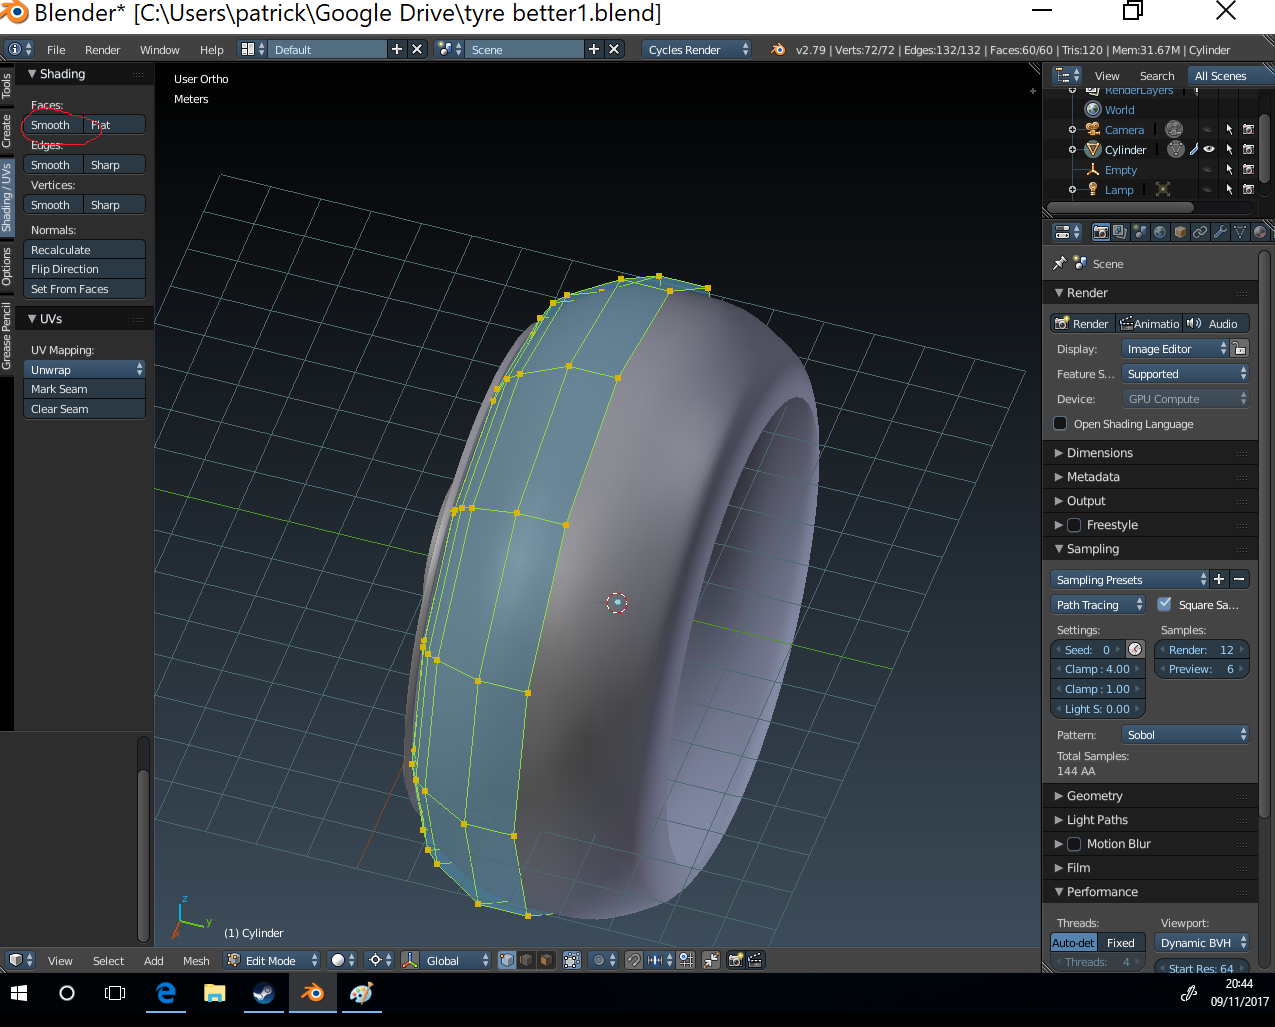
Task: Open the Constraints properties tab (chain icon)
Action: pos(1200,232)
